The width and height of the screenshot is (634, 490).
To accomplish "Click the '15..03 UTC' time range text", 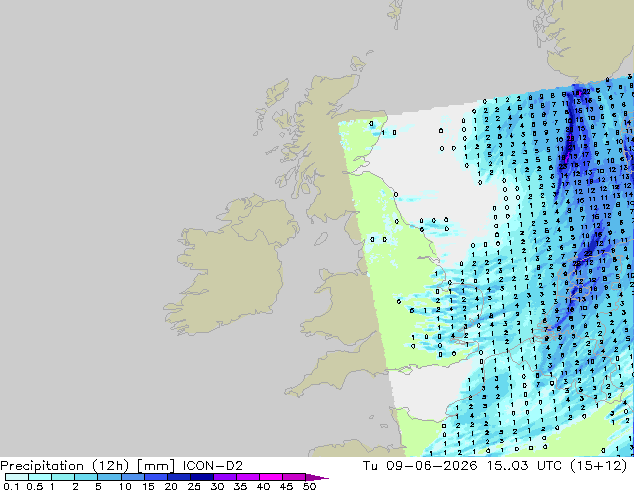I will pyautogui.click(x=524, y=466).
